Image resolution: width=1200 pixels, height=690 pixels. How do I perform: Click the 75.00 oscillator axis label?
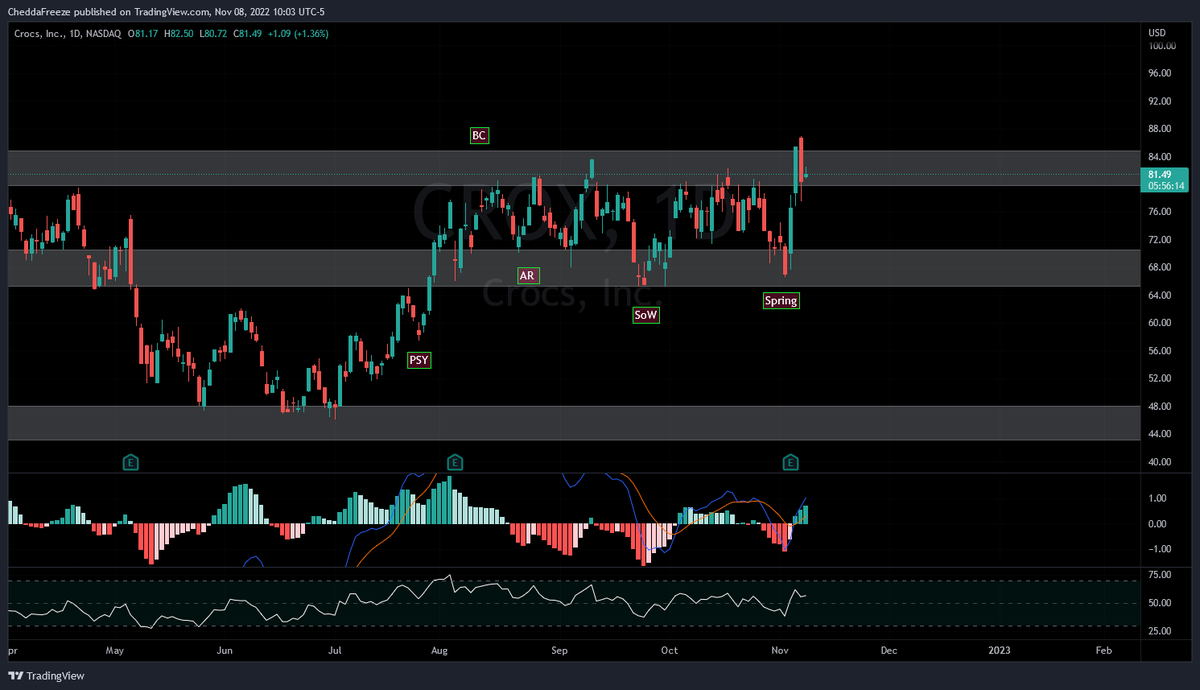pos(1160,575)
